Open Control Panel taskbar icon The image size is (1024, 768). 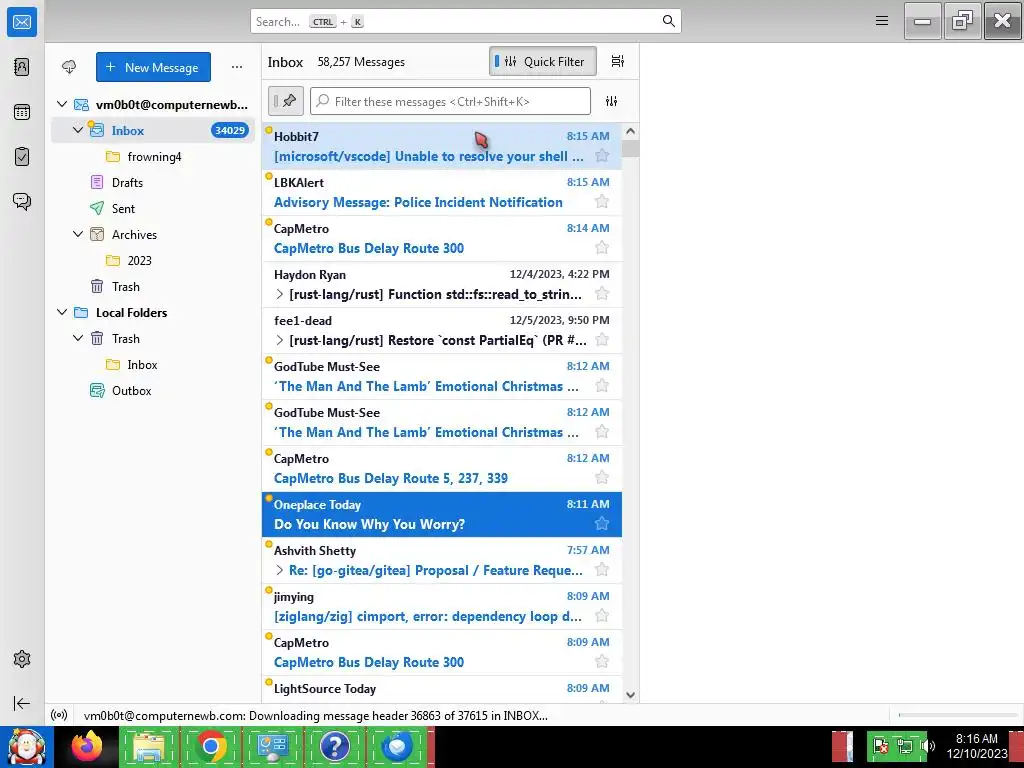[272, 746]
